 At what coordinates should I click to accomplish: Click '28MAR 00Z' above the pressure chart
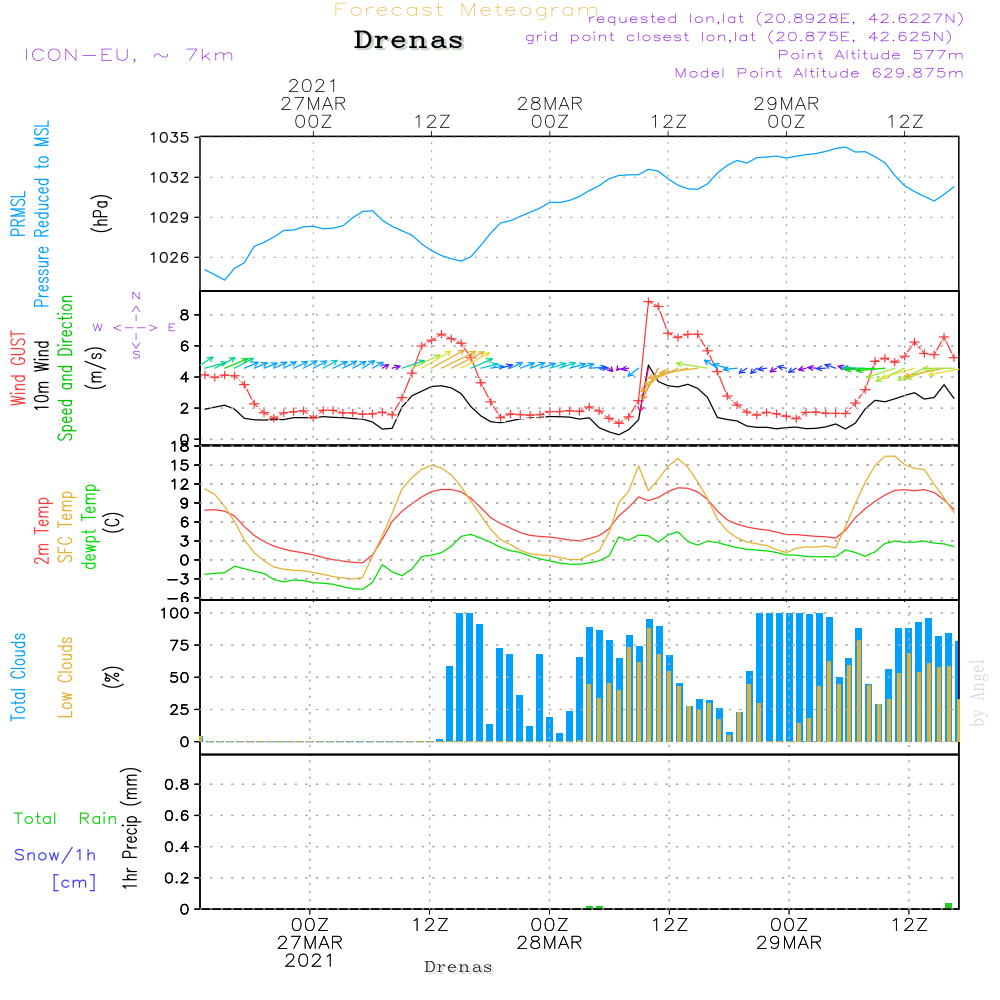coord(550,112)
